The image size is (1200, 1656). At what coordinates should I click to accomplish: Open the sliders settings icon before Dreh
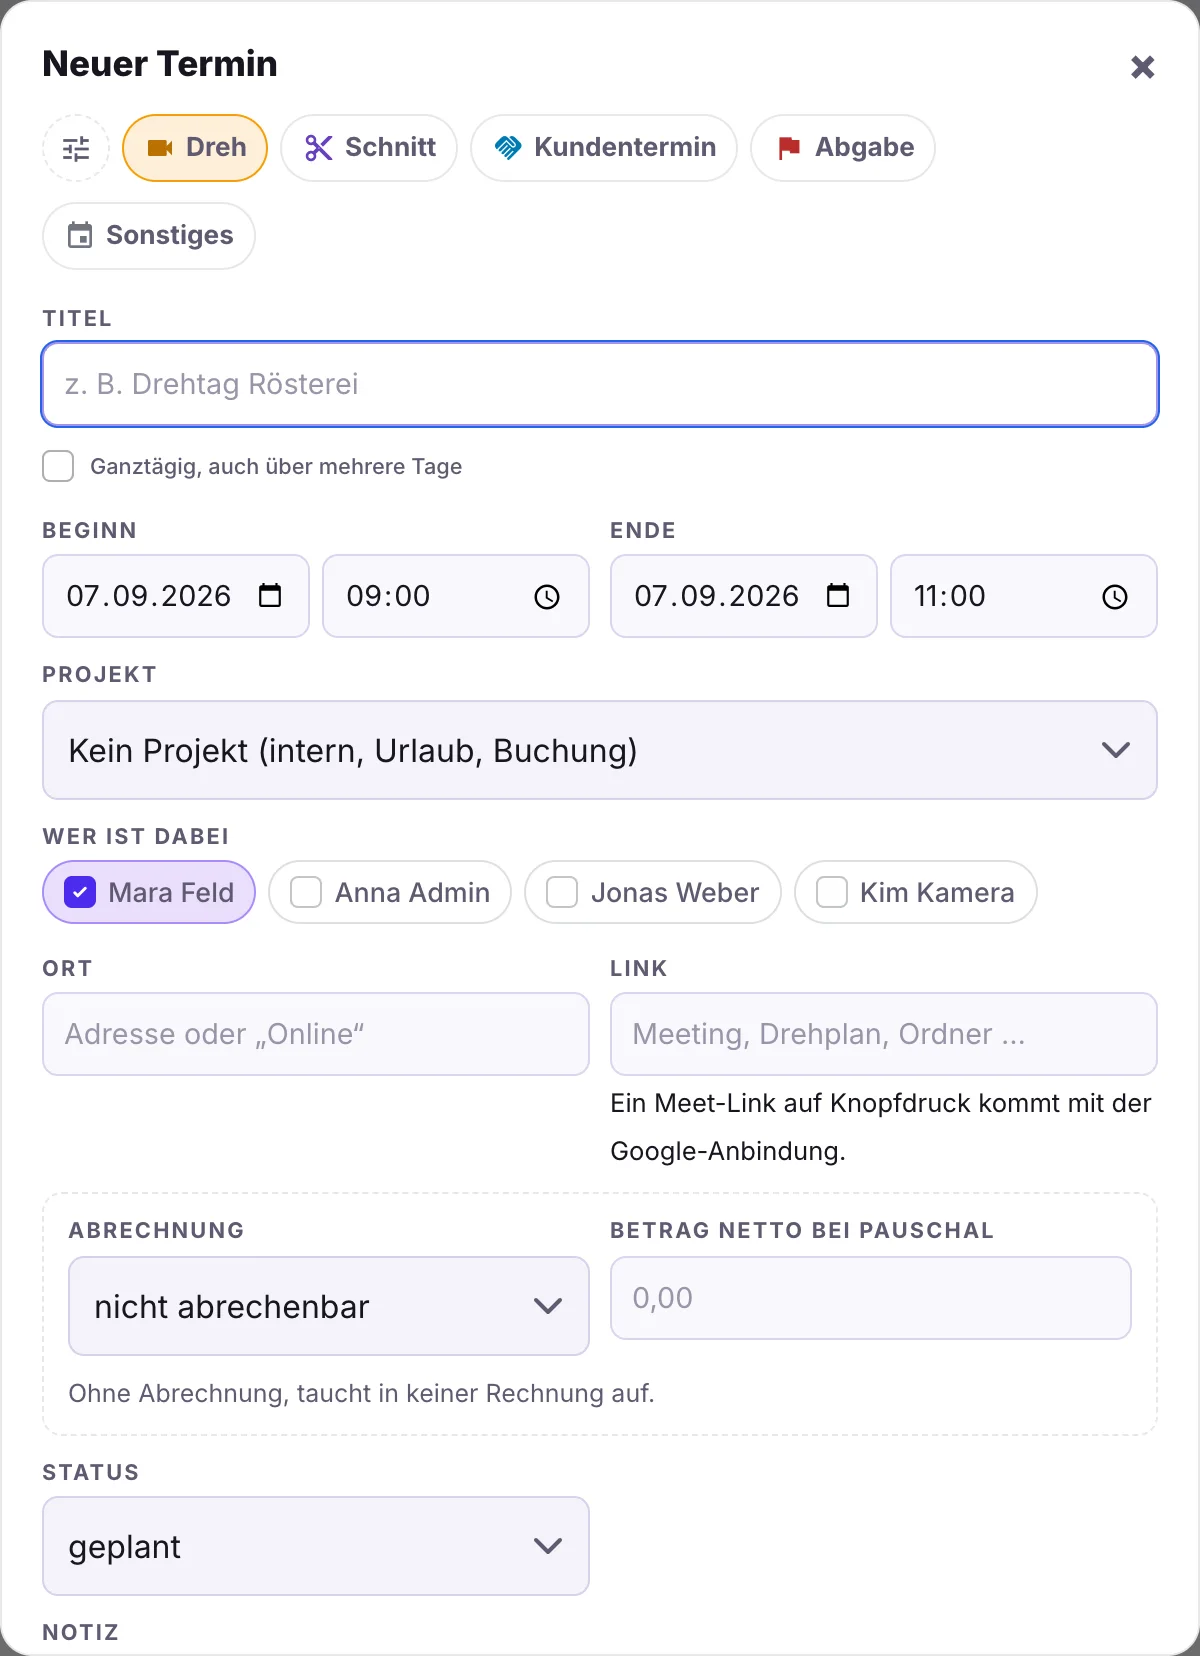(76, 148)
